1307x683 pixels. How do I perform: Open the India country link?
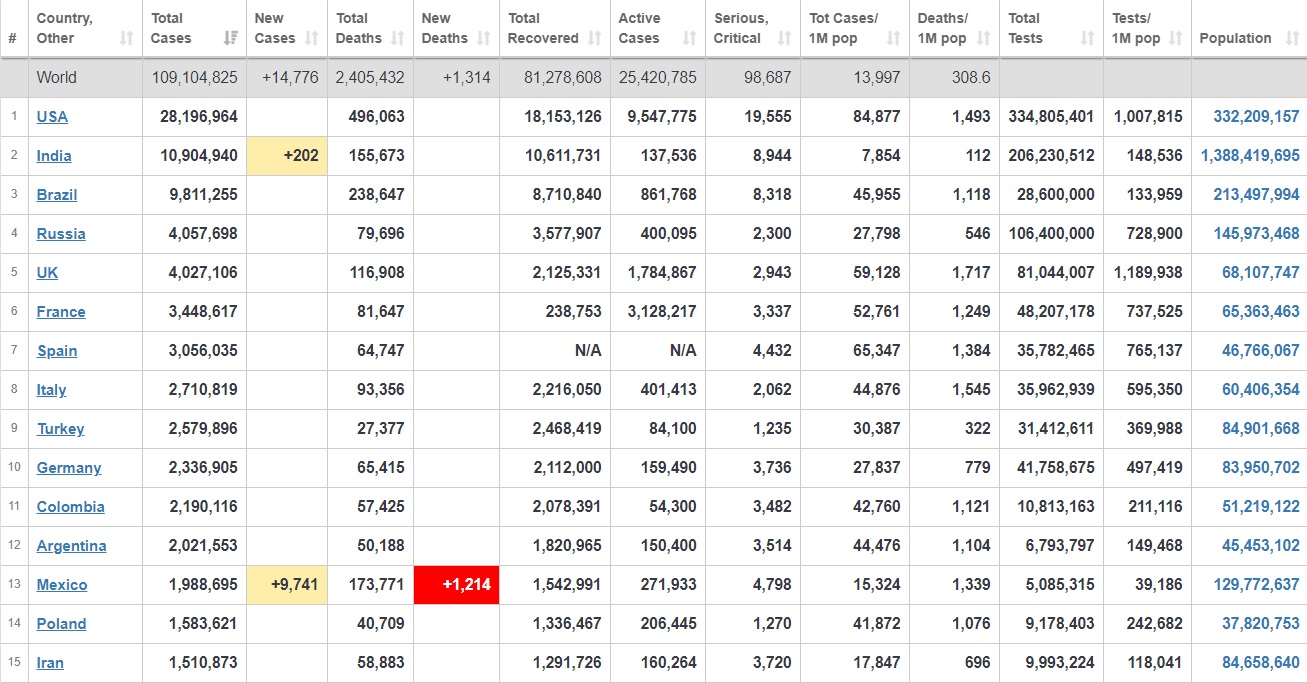(54, 155)
